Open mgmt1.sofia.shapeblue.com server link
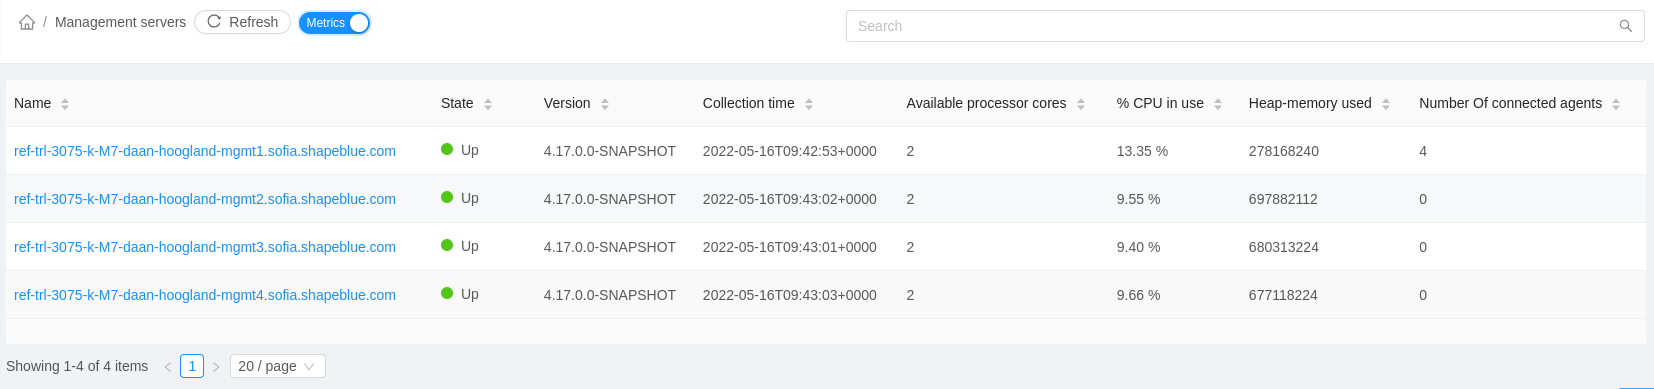 click(x=205, y=151)
